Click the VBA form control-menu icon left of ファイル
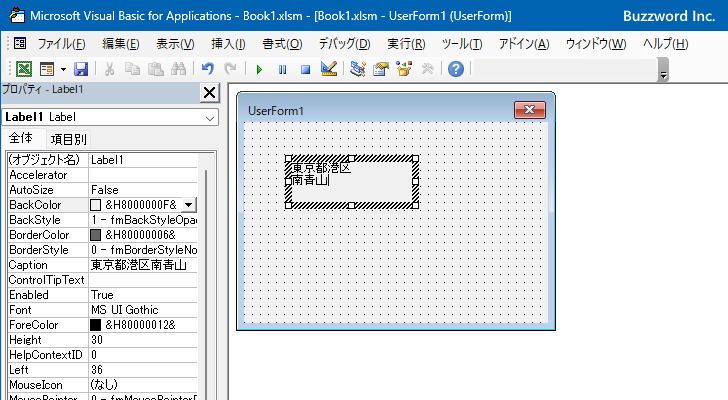The width and height of the screenshot is (728, 400). [20, 44]
